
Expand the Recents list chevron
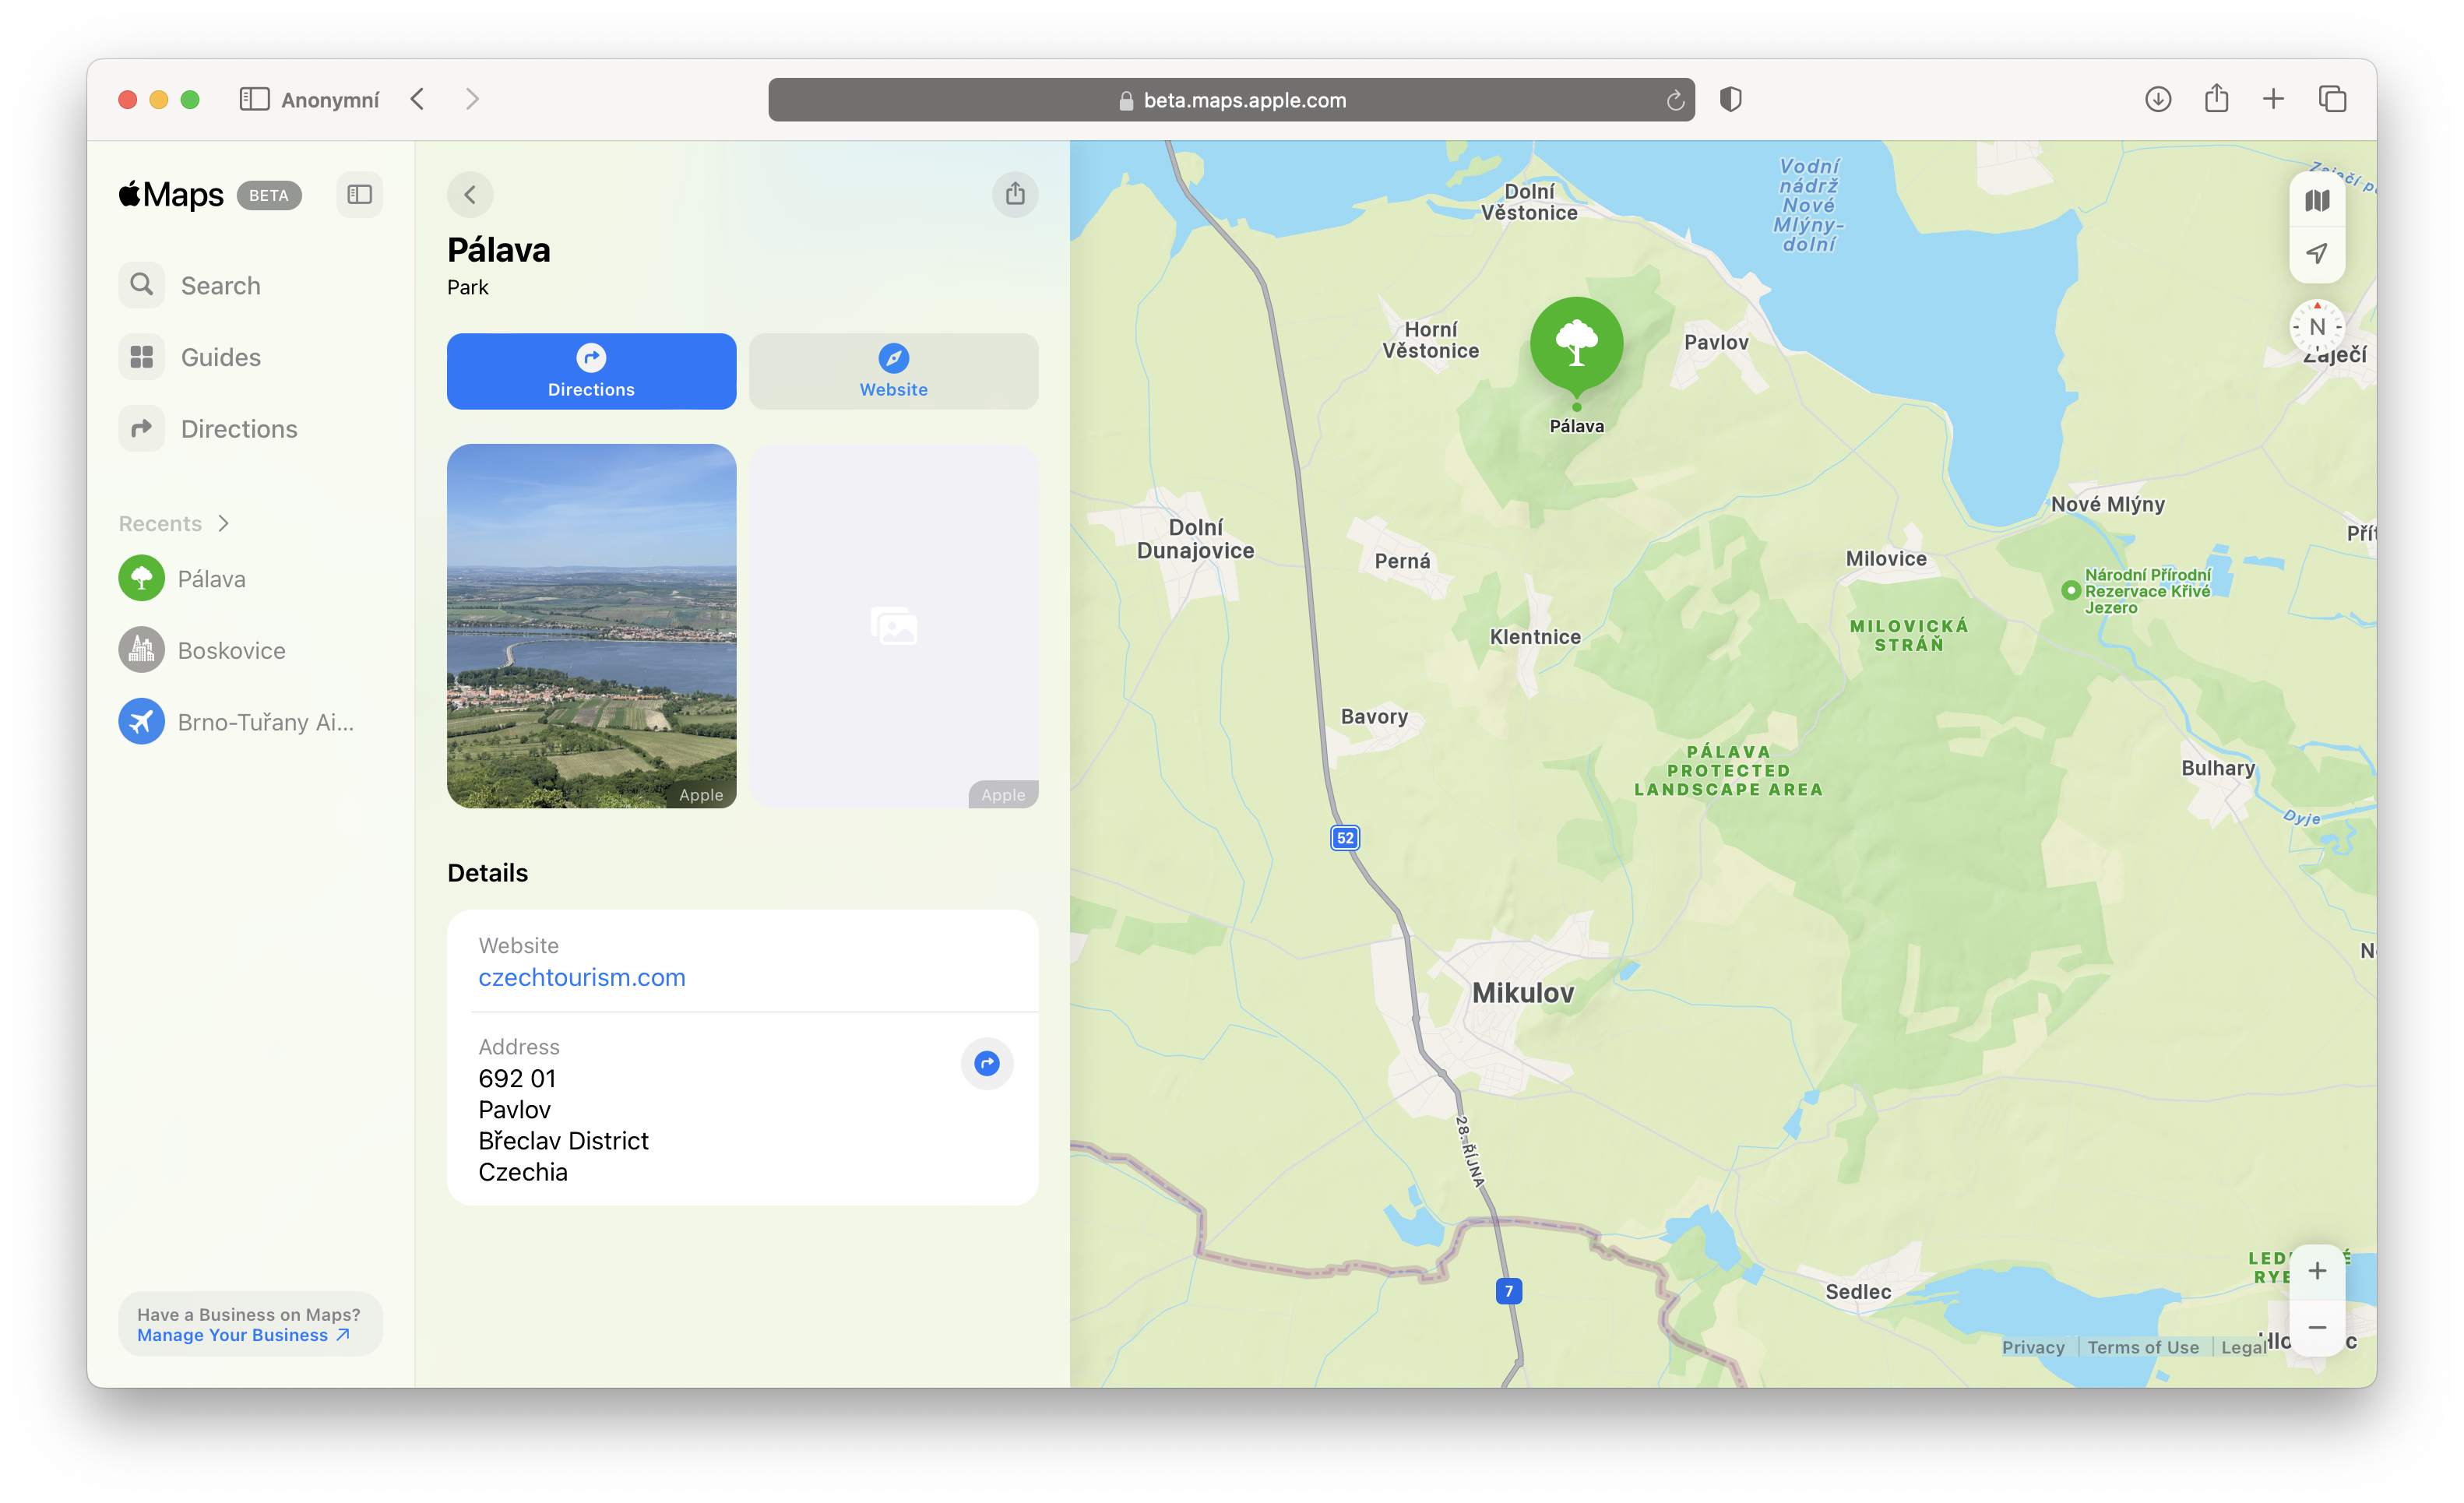tap(224, 522)
